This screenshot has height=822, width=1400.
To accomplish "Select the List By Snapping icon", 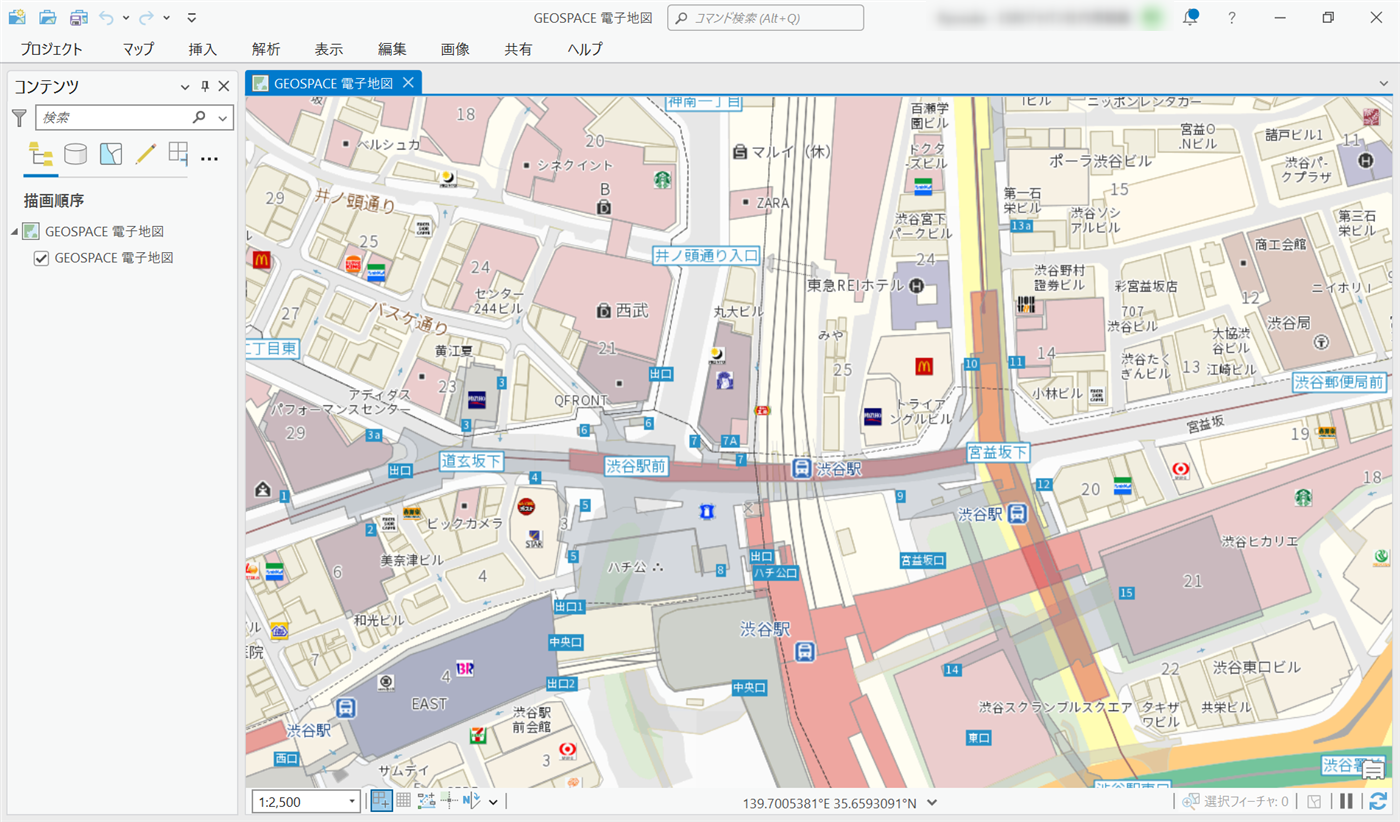I will 178,154.
